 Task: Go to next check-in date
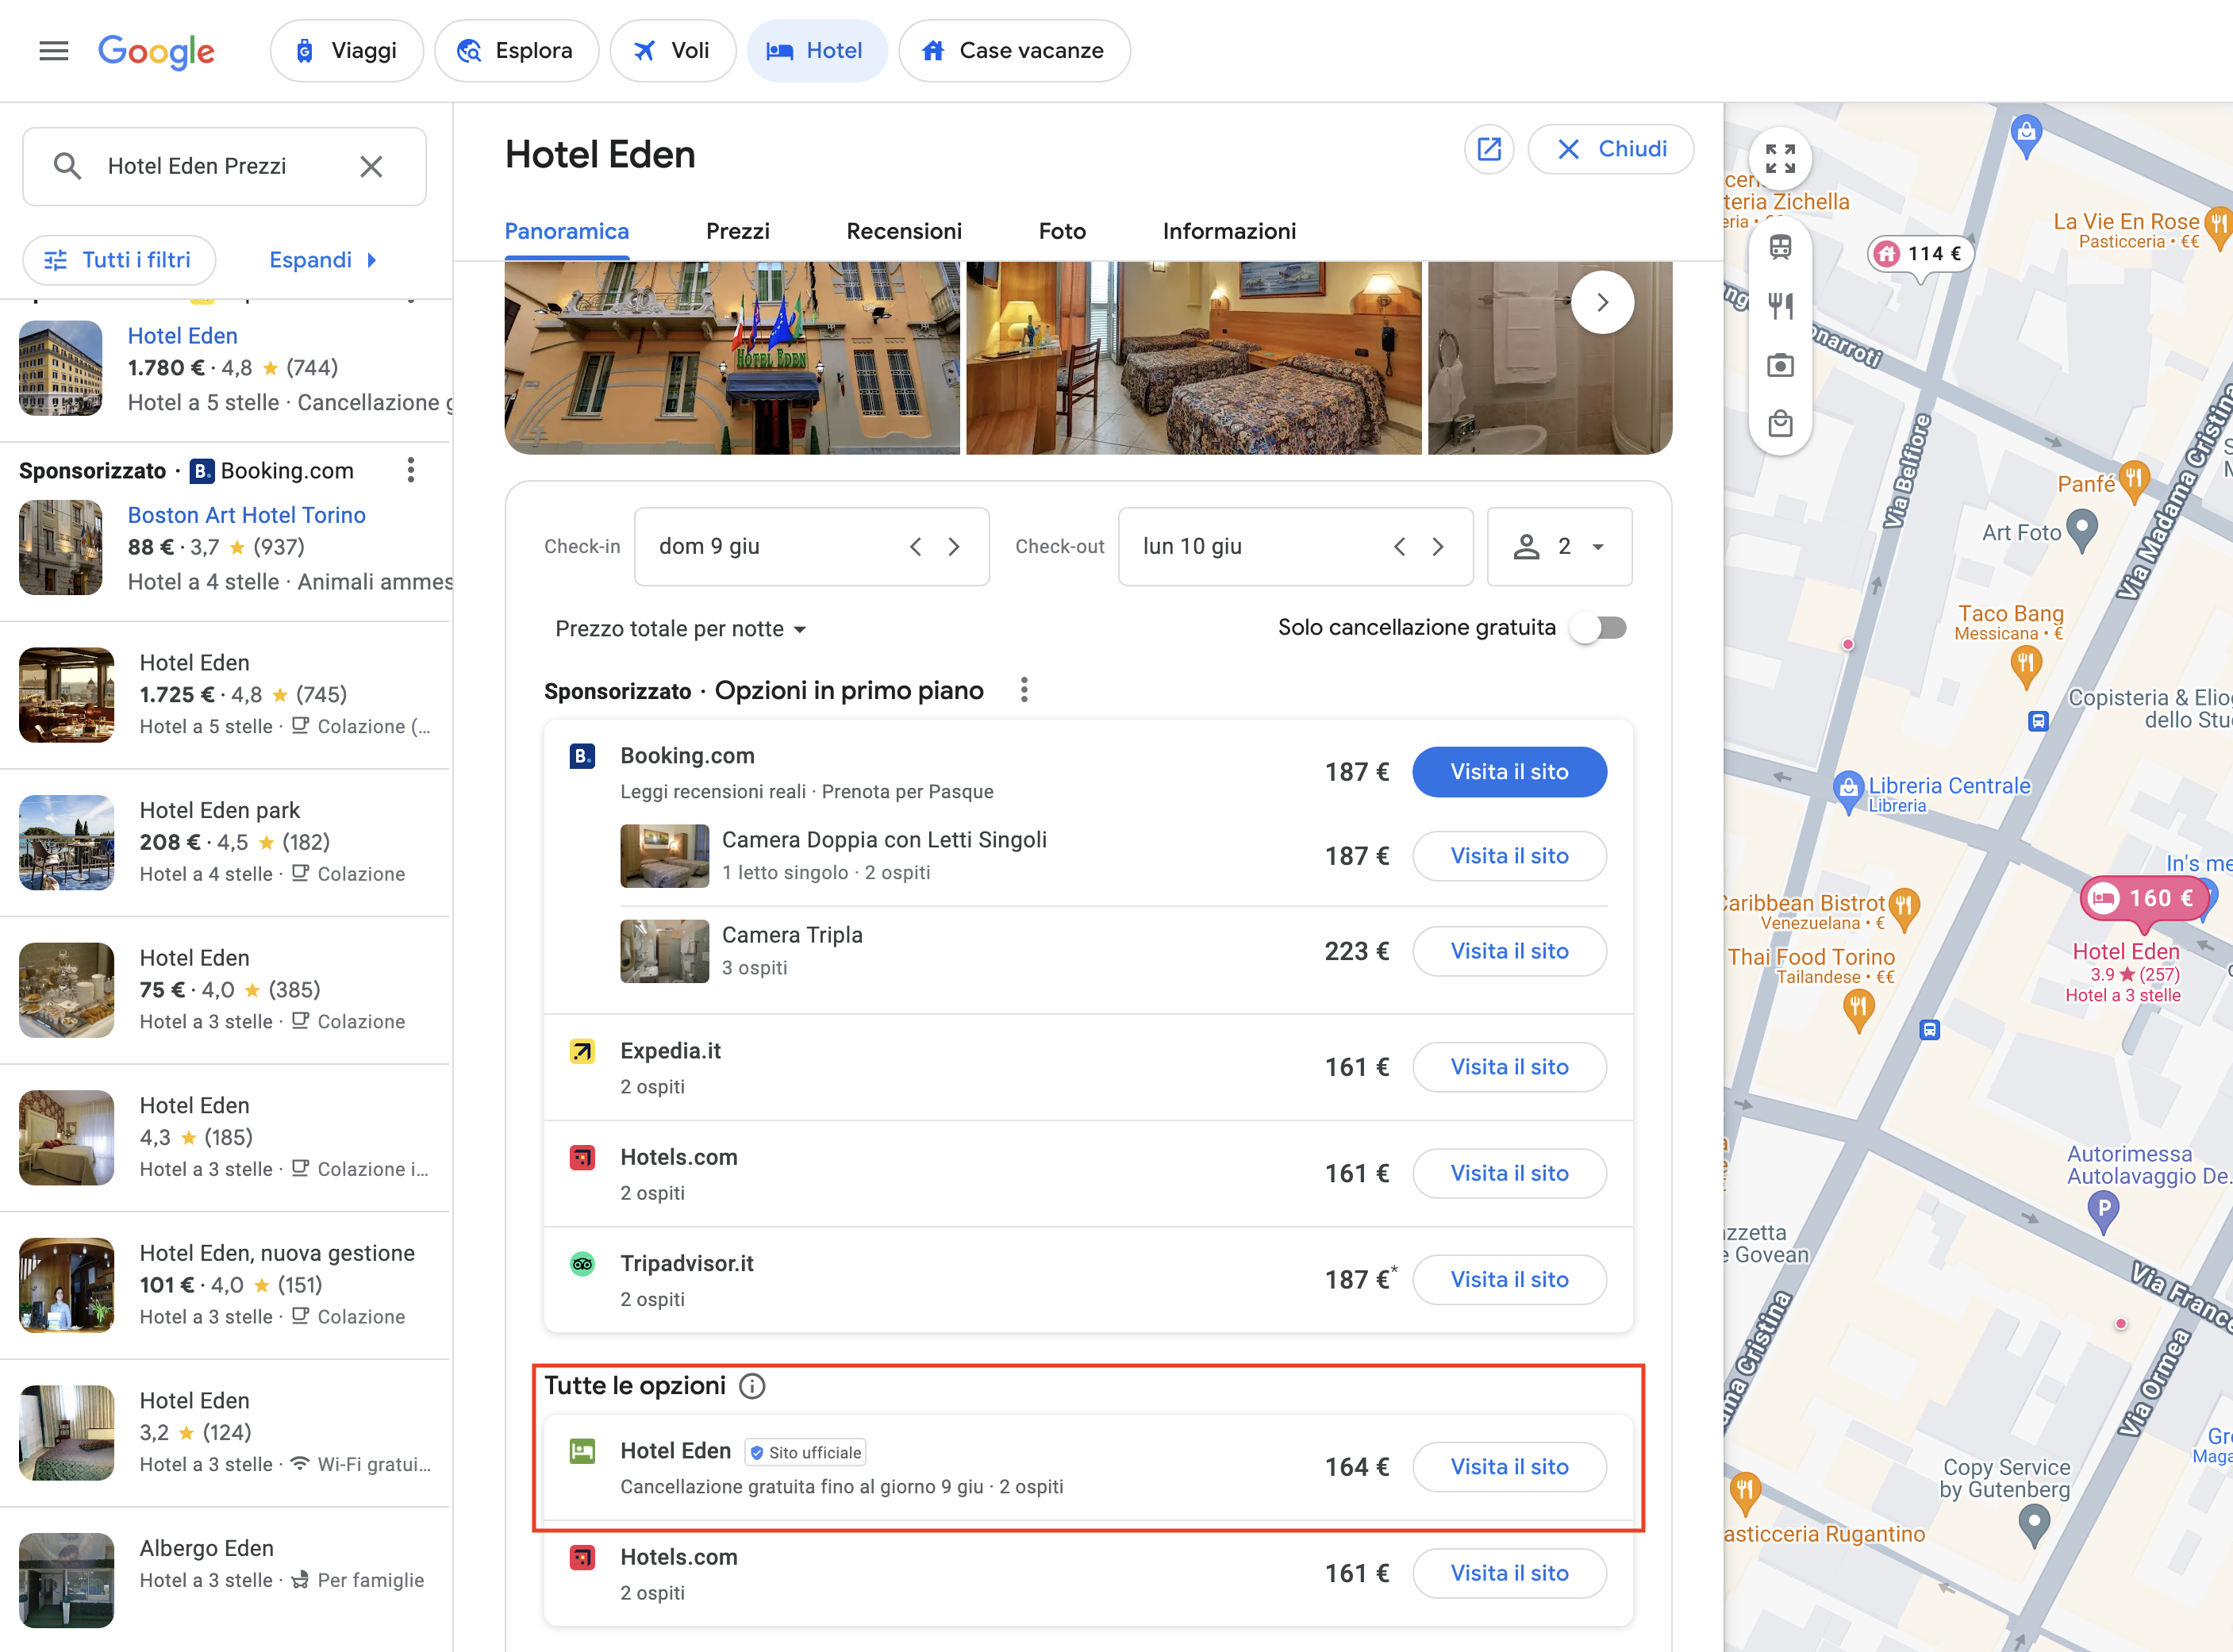[954, 547]
